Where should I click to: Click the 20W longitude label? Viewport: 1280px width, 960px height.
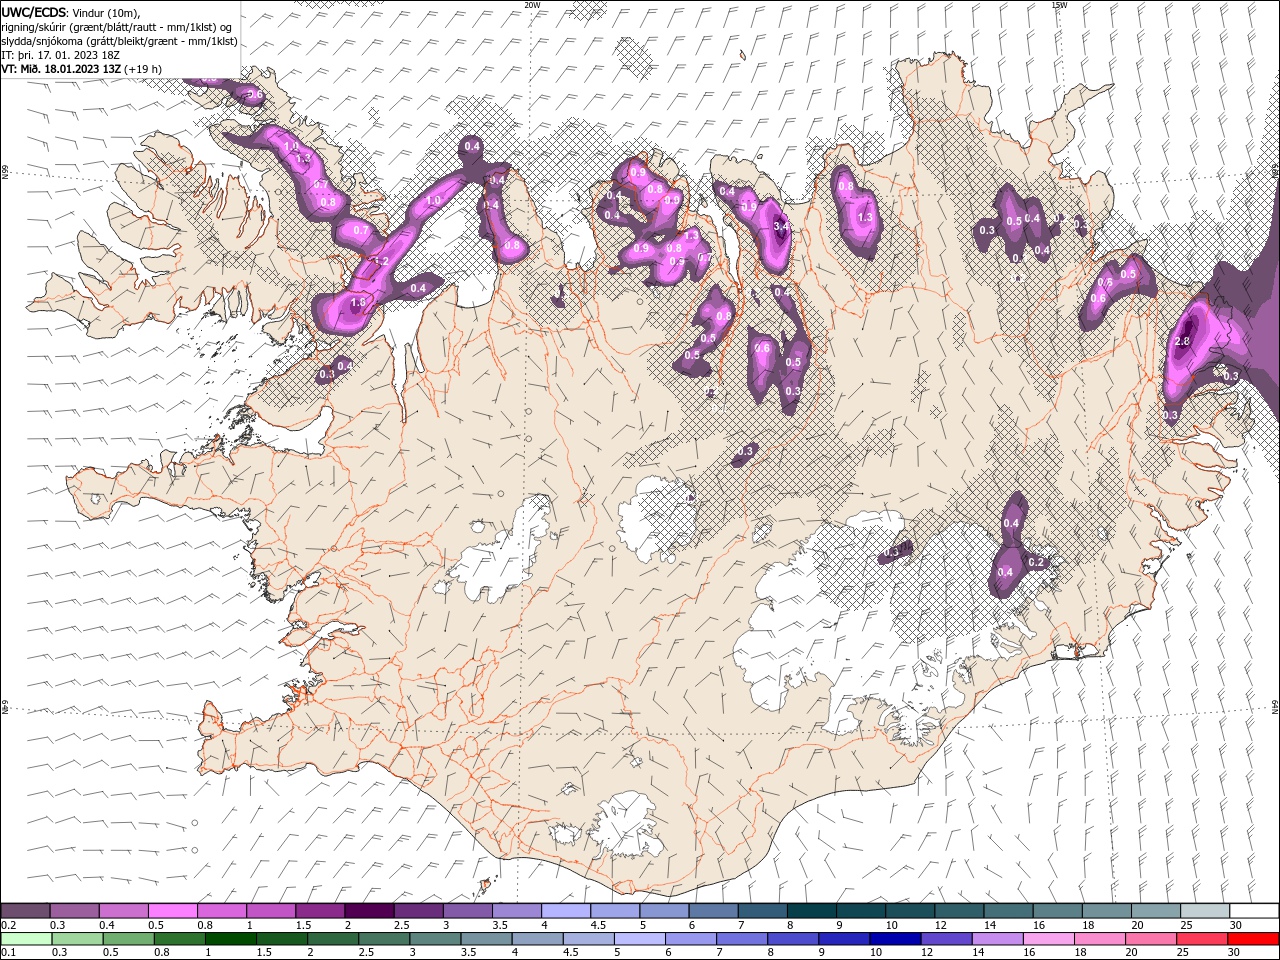[532, 5]
